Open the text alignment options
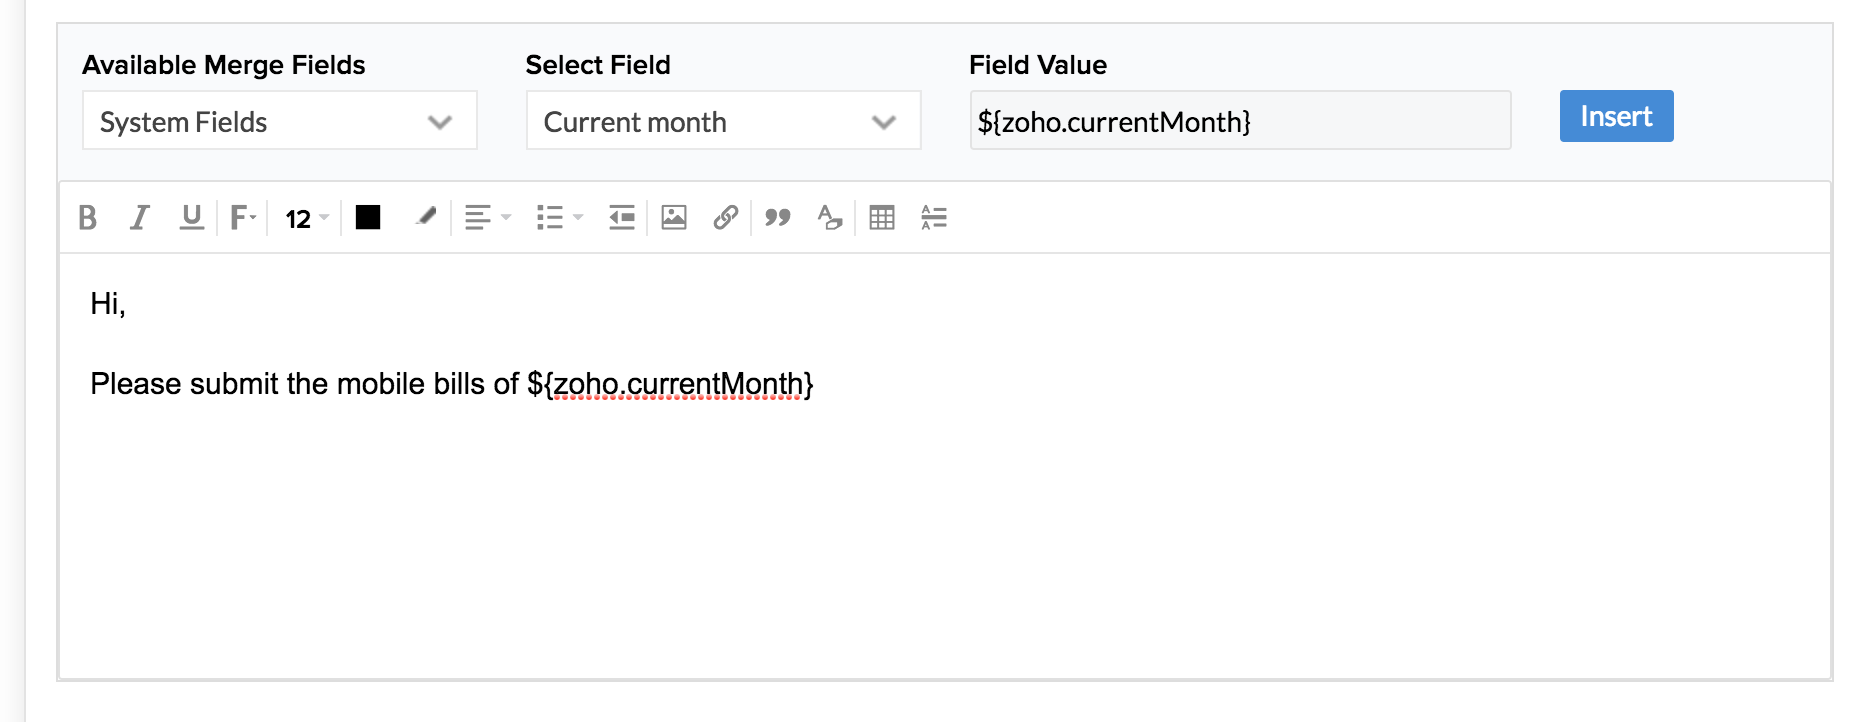 487,217
